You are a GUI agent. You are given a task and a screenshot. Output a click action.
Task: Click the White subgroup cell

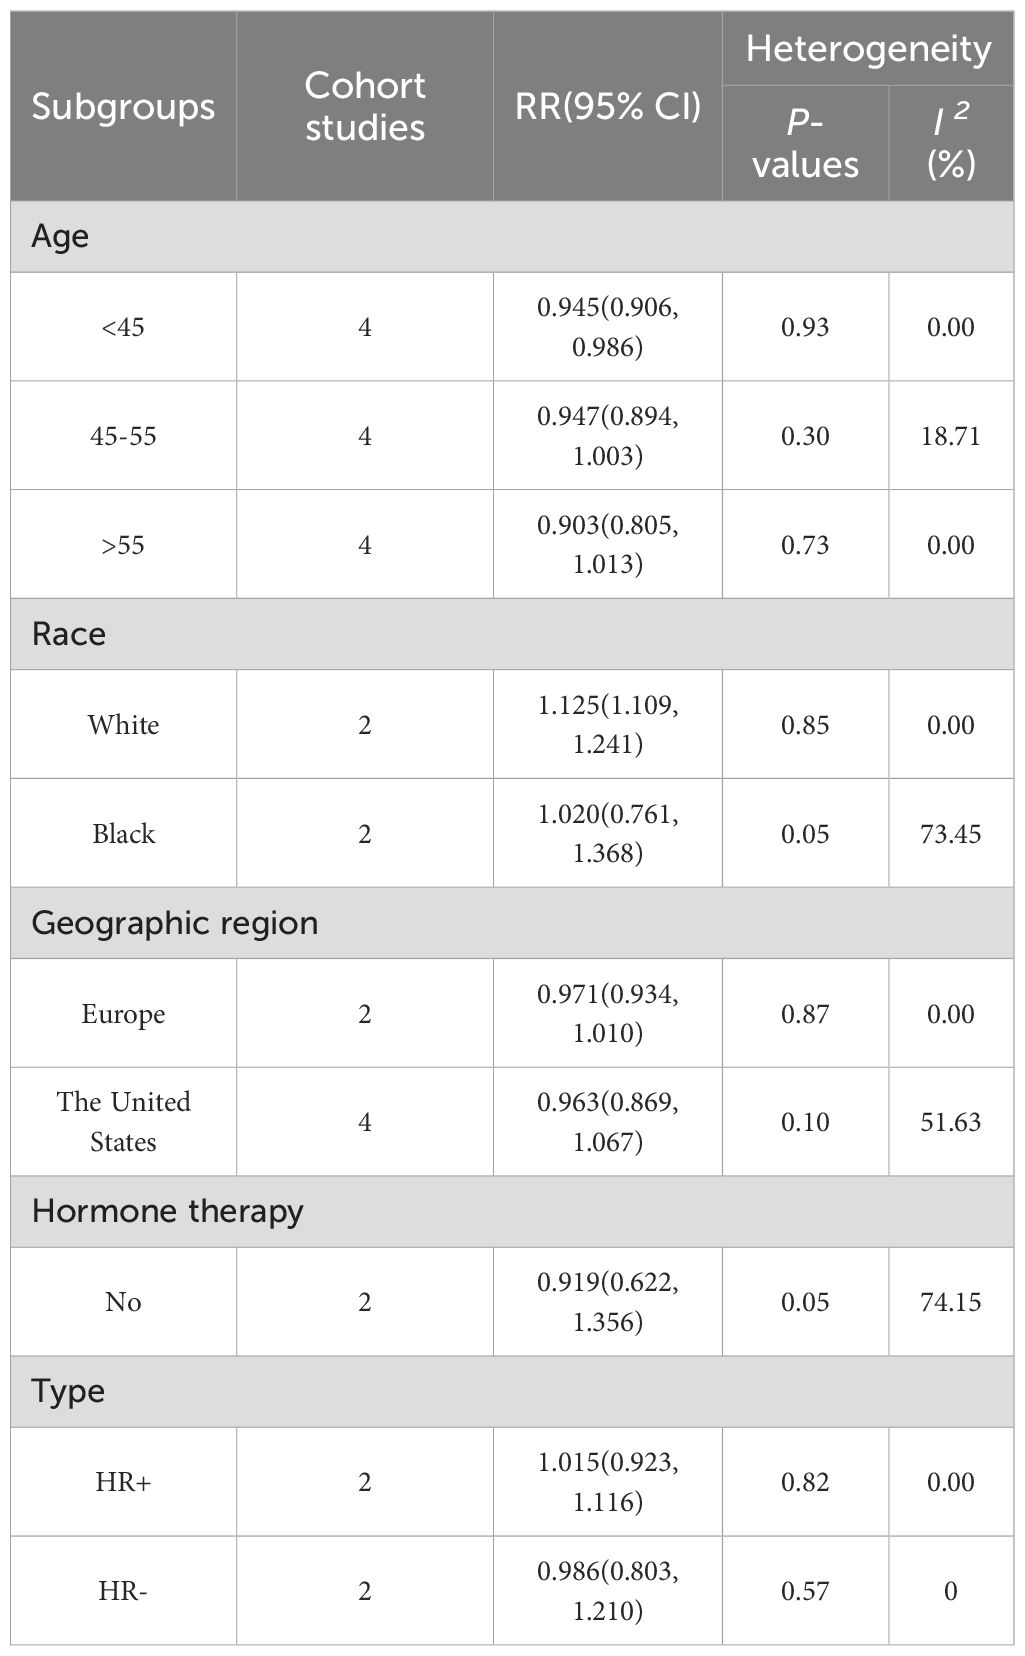[x=123, y=725]
